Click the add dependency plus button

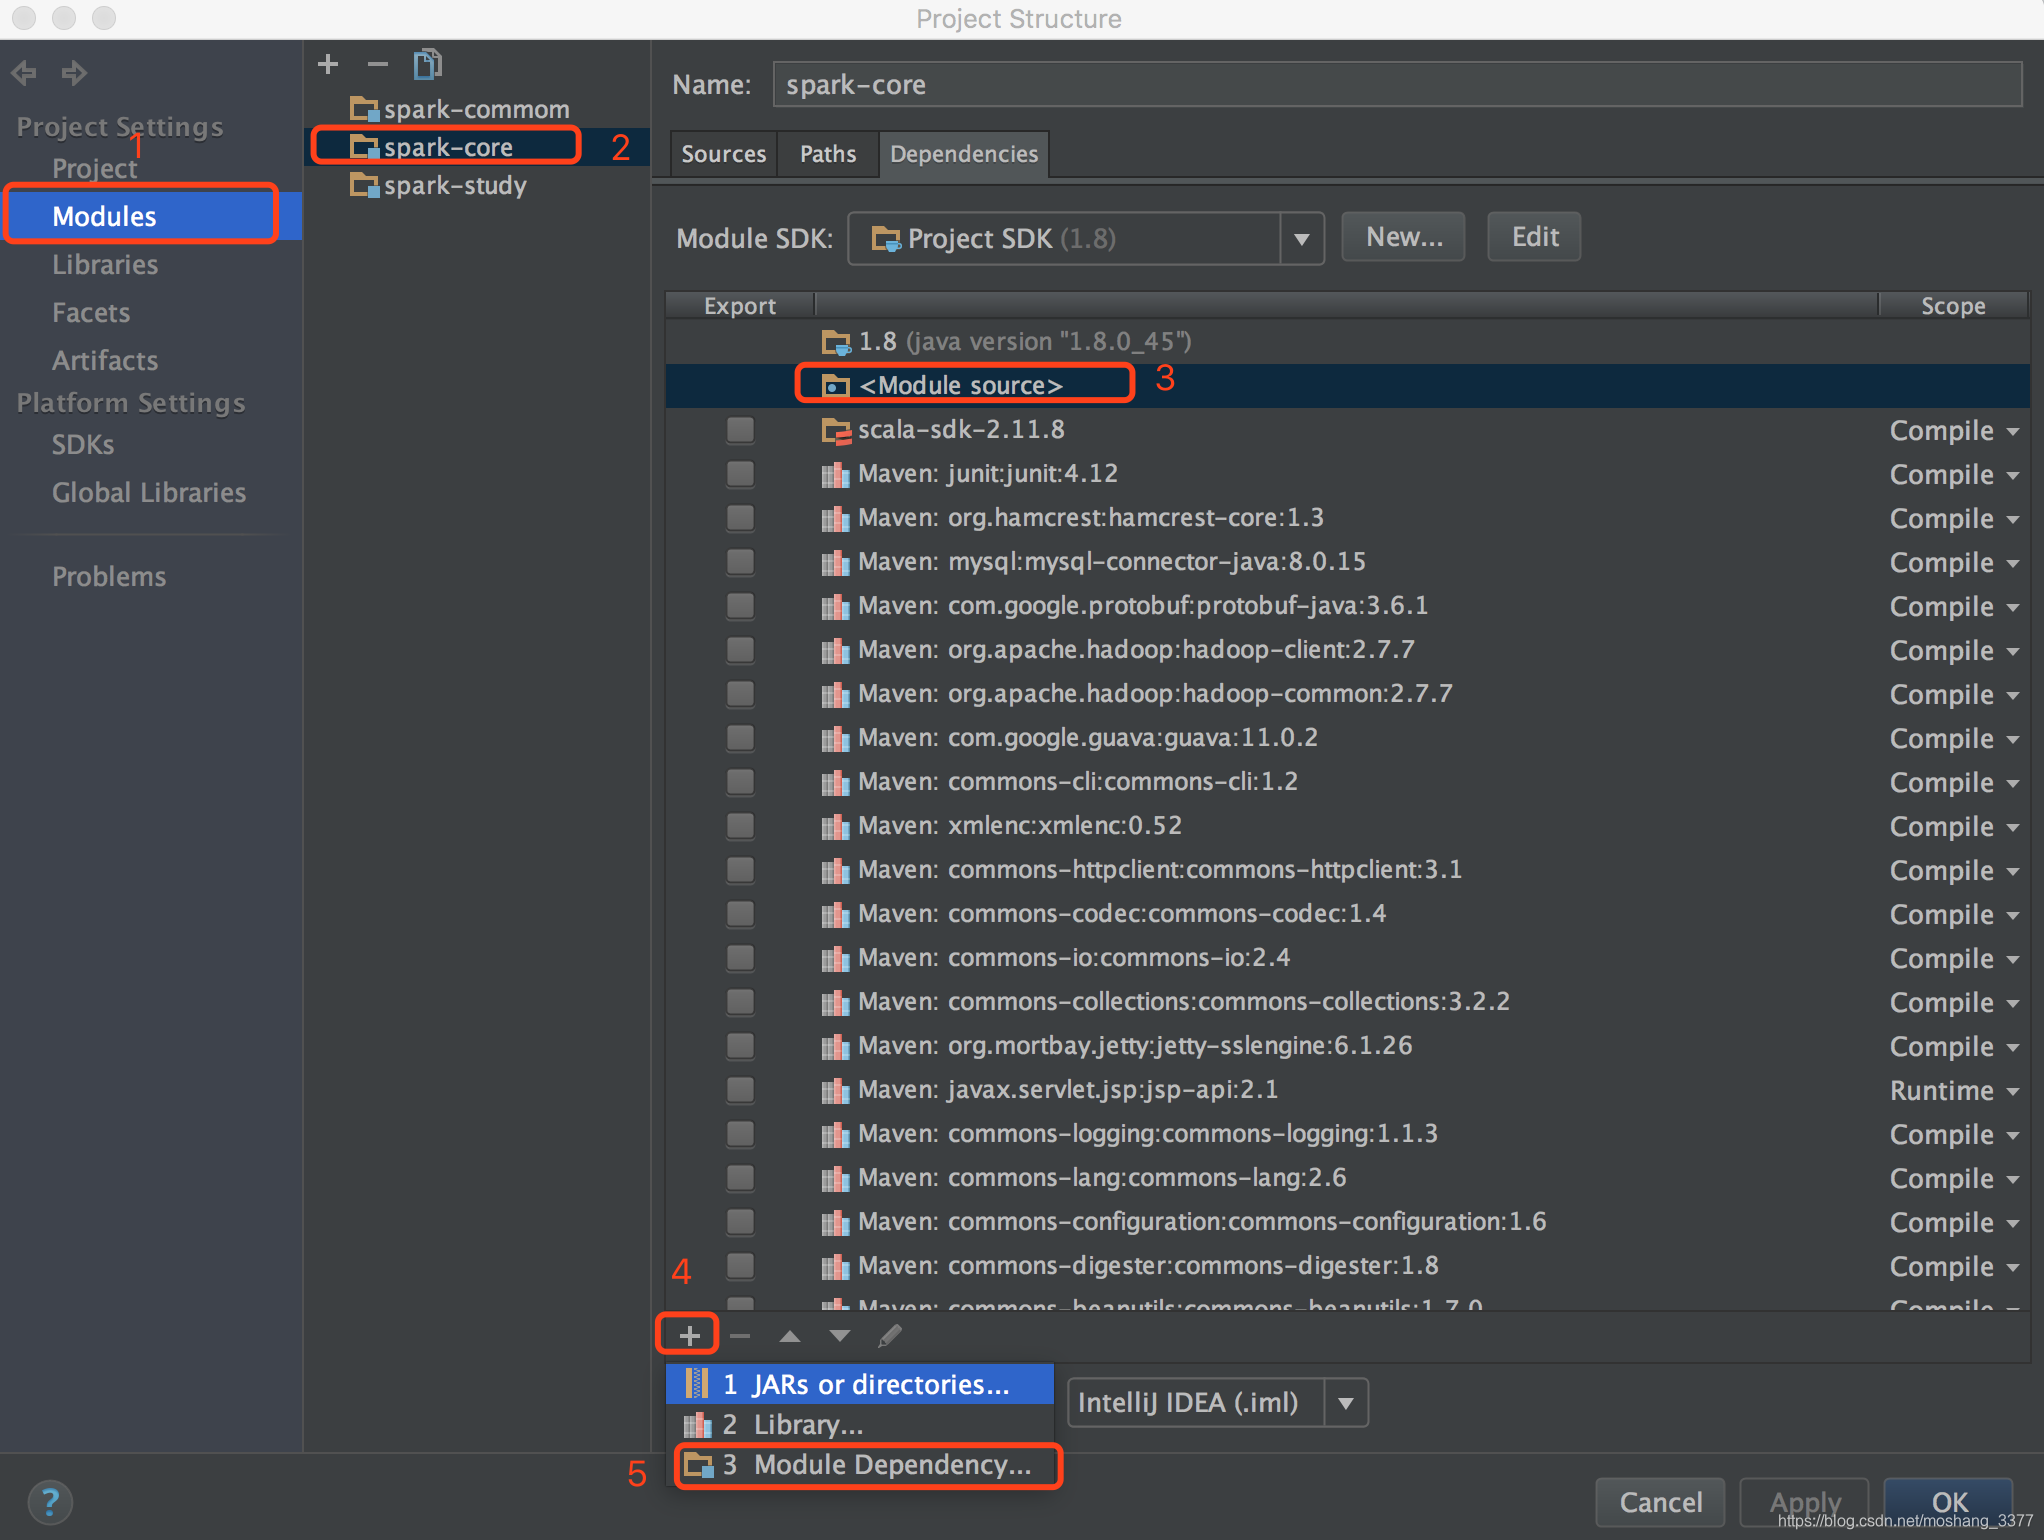[689, 1335]
